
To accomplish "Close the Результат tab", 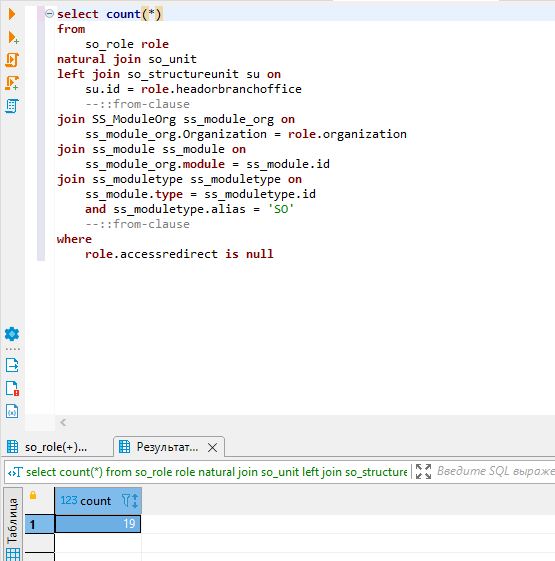I will pyautogui.click(x=212, y=447).
